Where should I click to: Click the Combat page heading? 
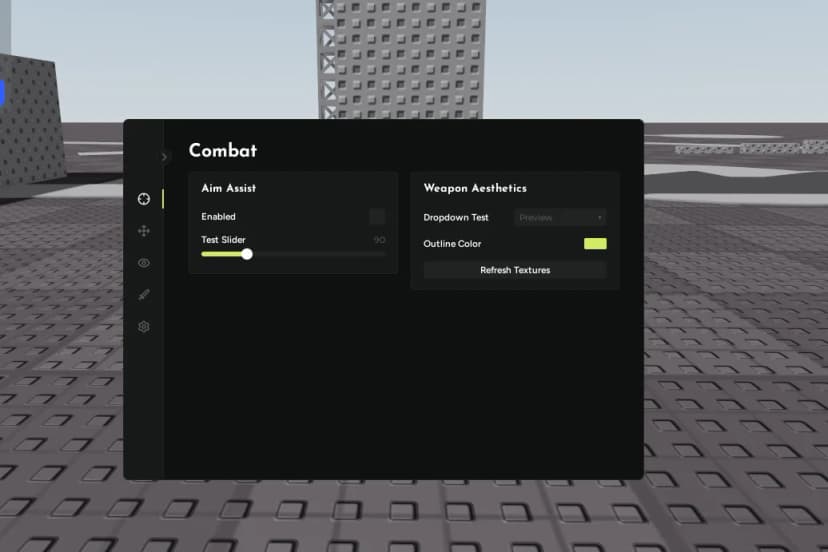pyautogui.click(x=223, y=151)
